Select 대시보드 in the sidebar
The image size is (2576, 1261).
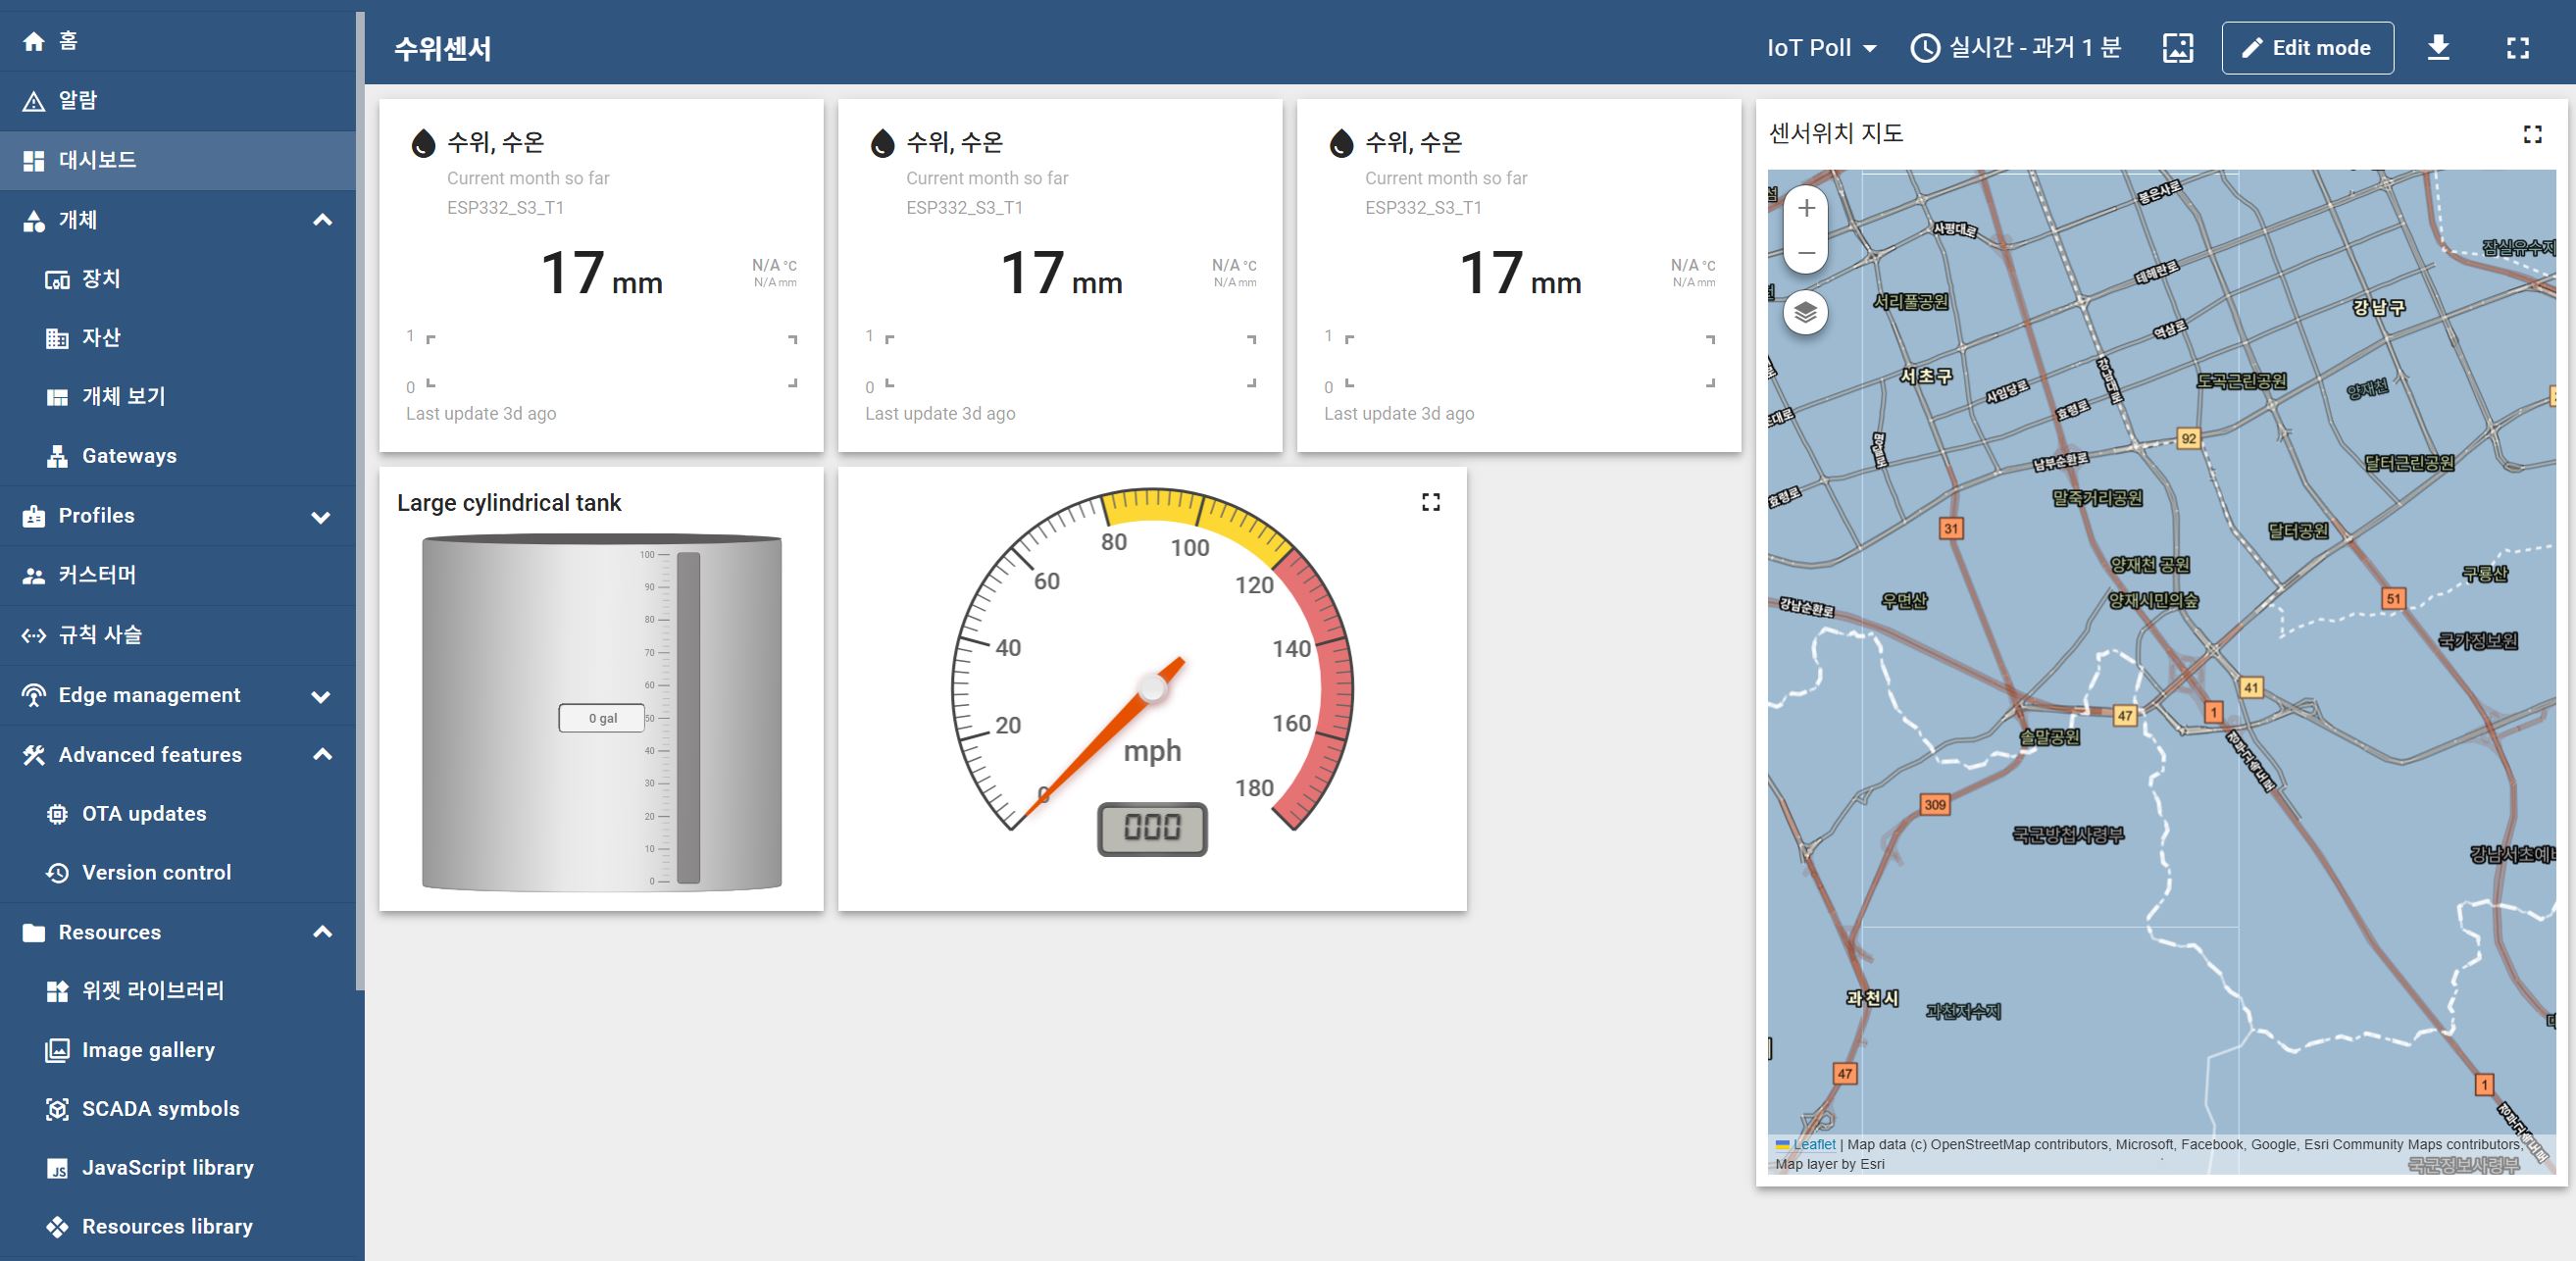(x=178, y=160)
